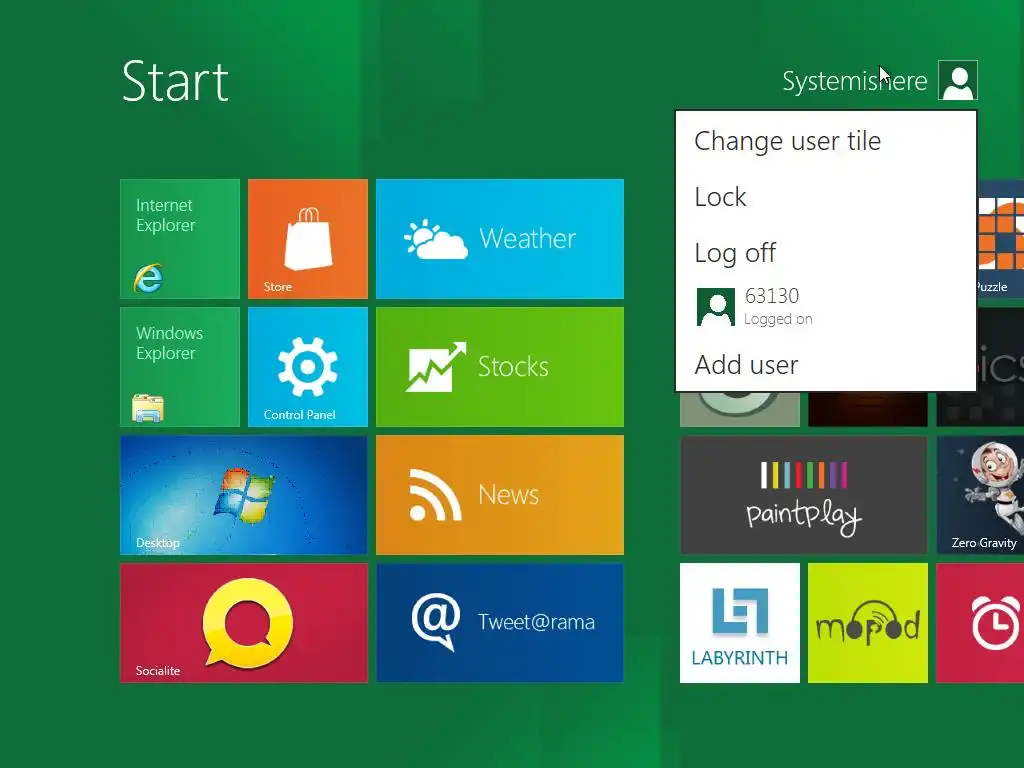The height and width of the screenshot is (768, 1024).
Task: Open the Zero Gravity game tile
Action: (x=980, y=495)
